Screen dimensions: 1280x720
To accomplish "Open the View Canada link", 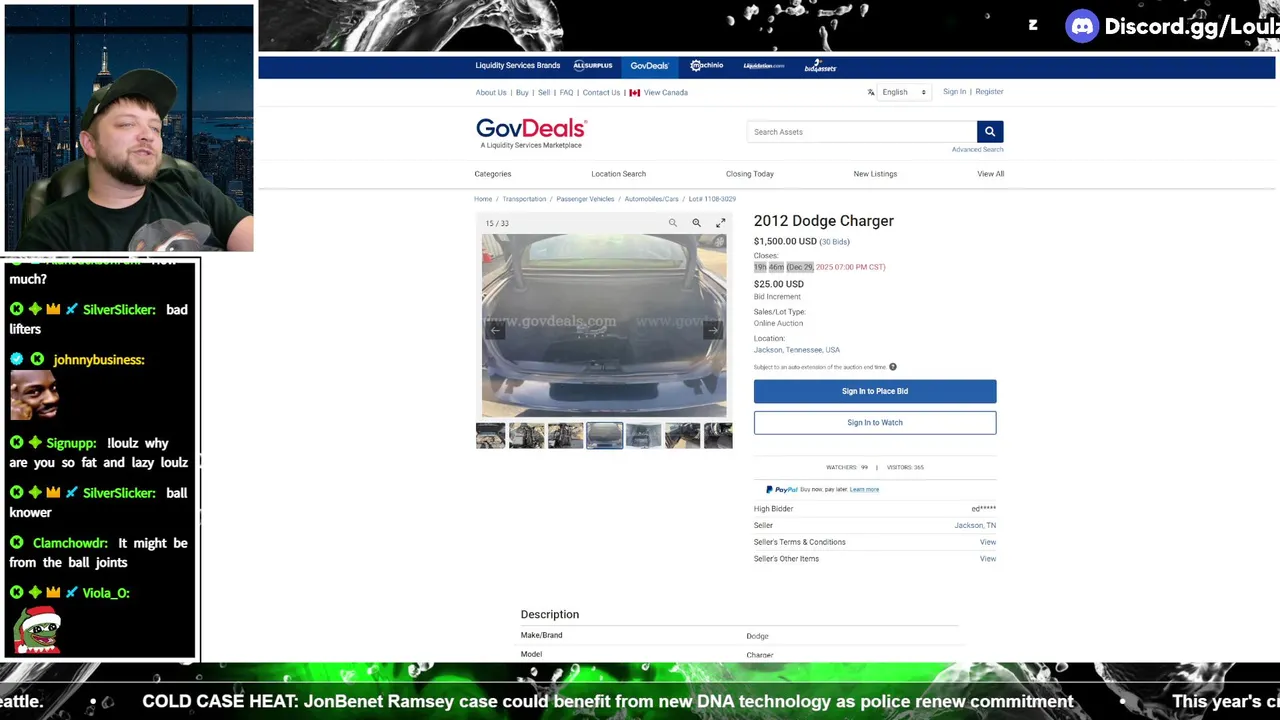I will coord(666,92).
